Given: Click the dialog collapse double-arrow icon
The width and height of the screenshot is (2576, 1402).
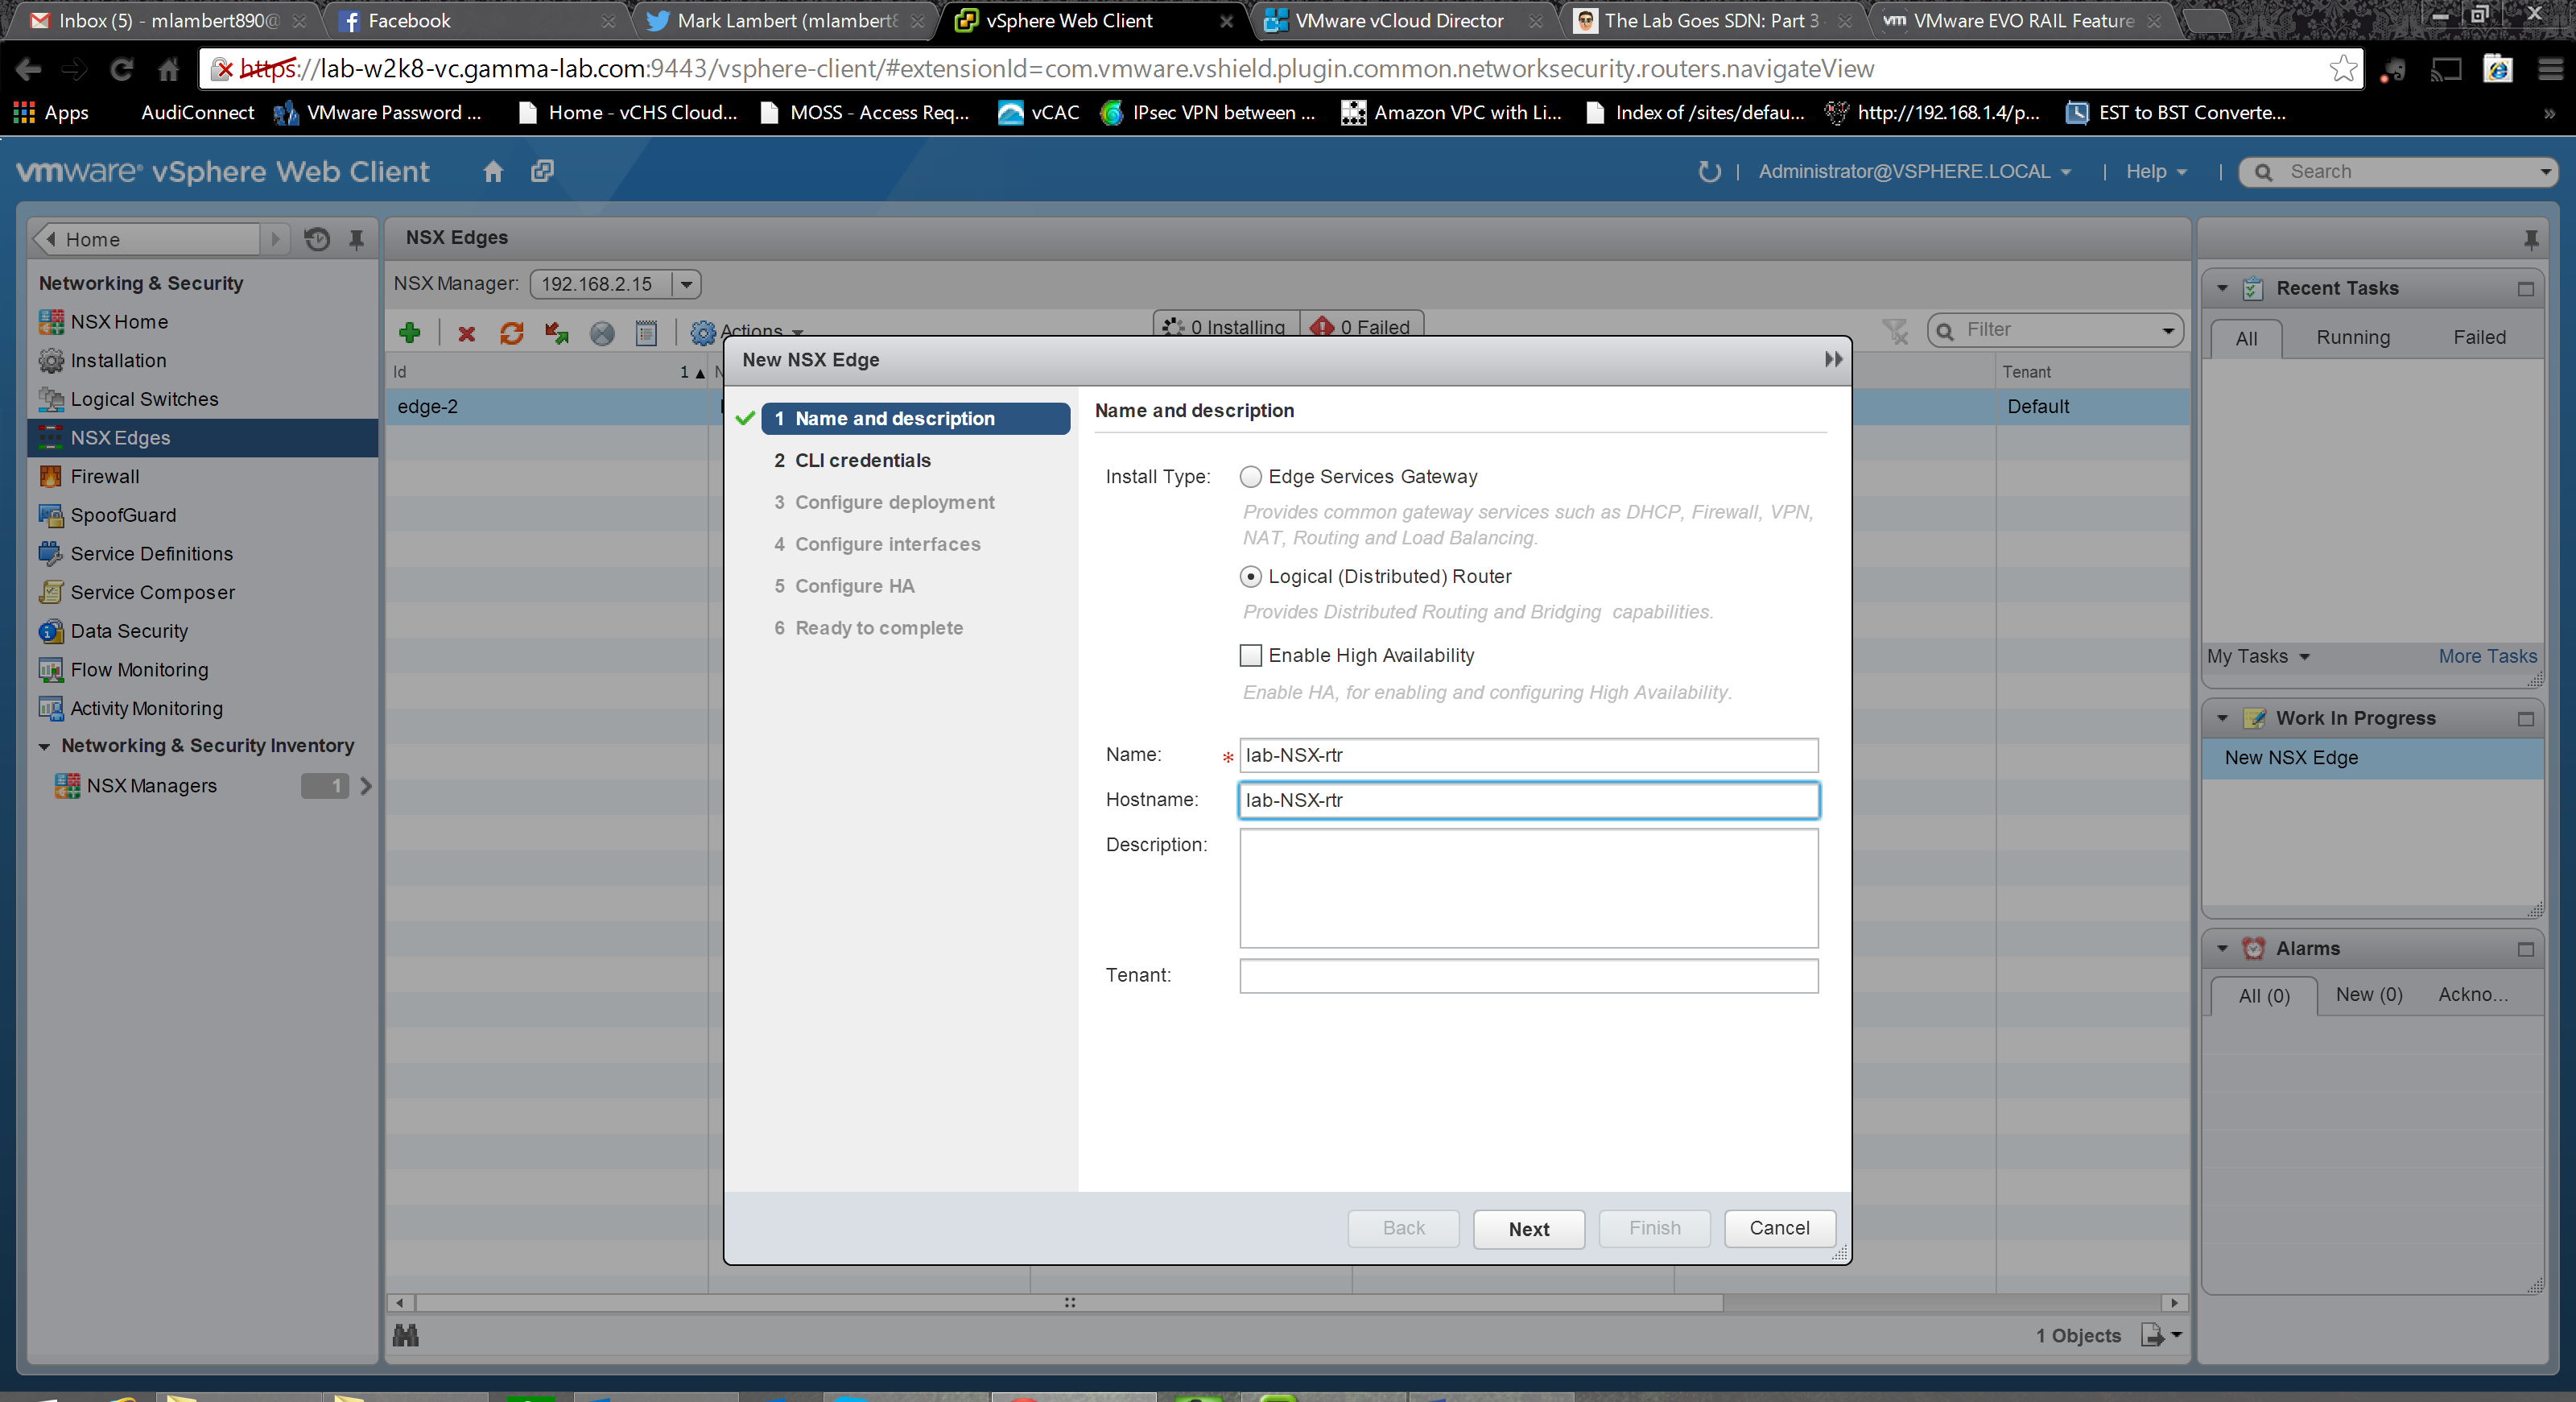Looking at the screenshot, I should [1832, 359].
